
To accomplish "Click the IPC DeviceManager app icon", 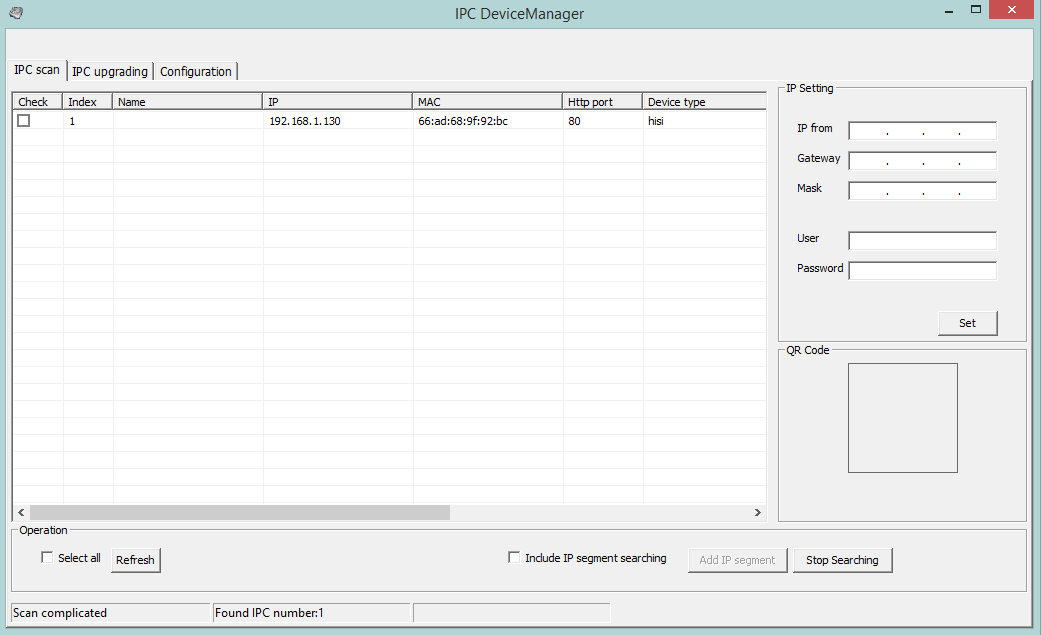I will tap(15, 13).
